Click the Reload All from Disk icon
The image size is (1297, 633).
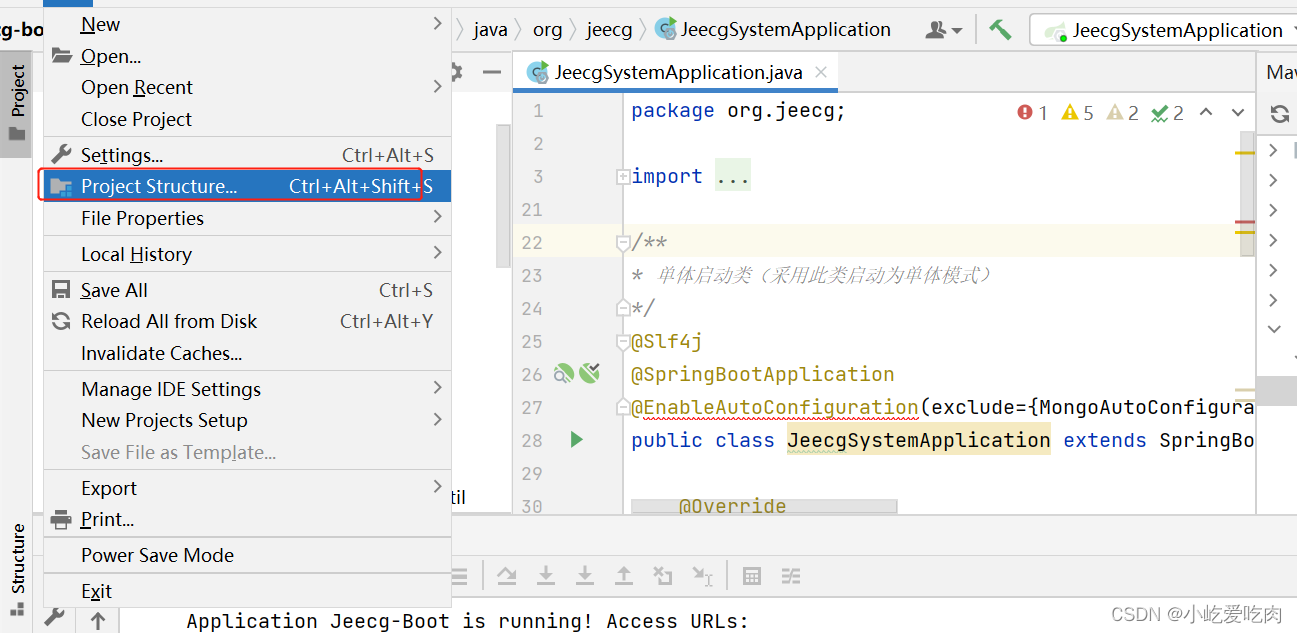point(60,321)
